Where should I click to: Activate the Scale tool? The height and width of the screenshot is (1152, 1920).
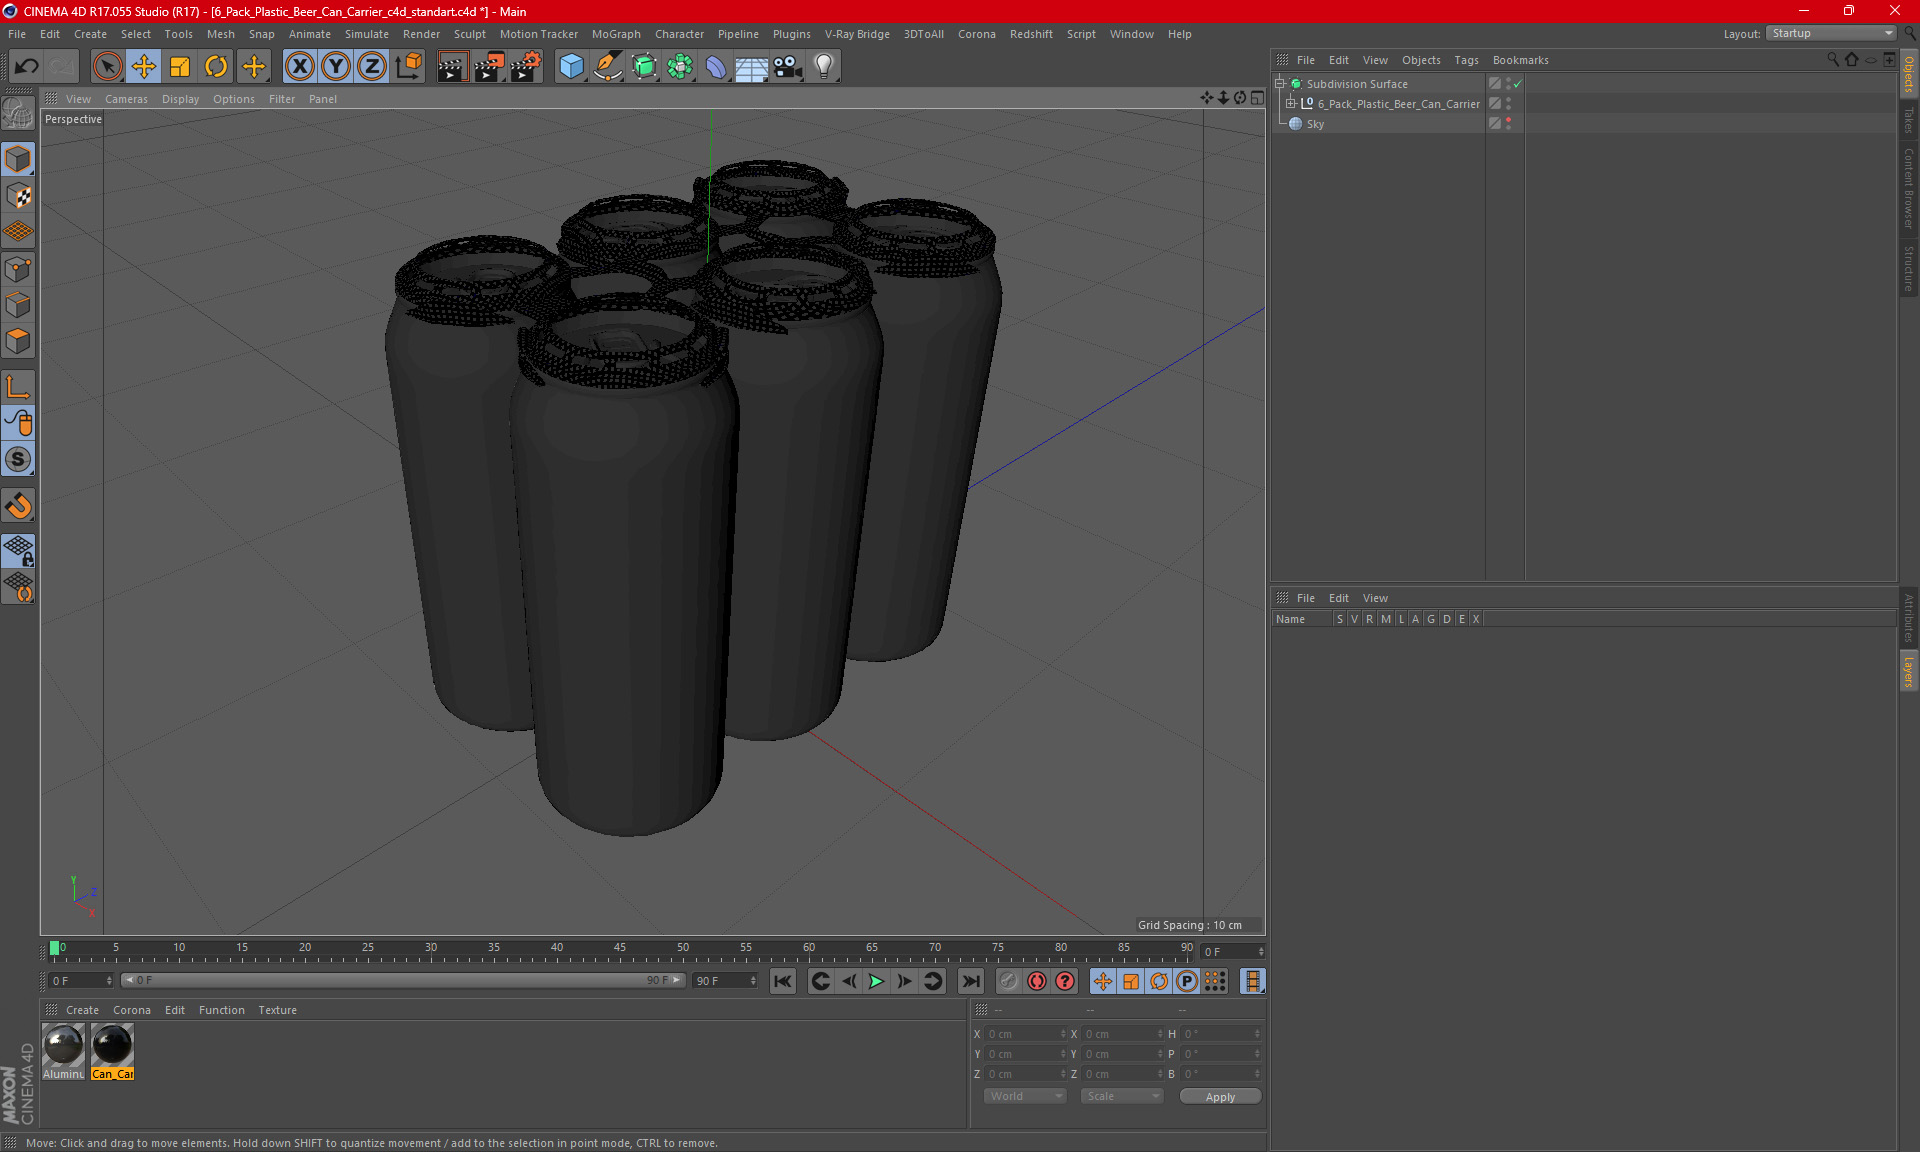click(180, 67)
